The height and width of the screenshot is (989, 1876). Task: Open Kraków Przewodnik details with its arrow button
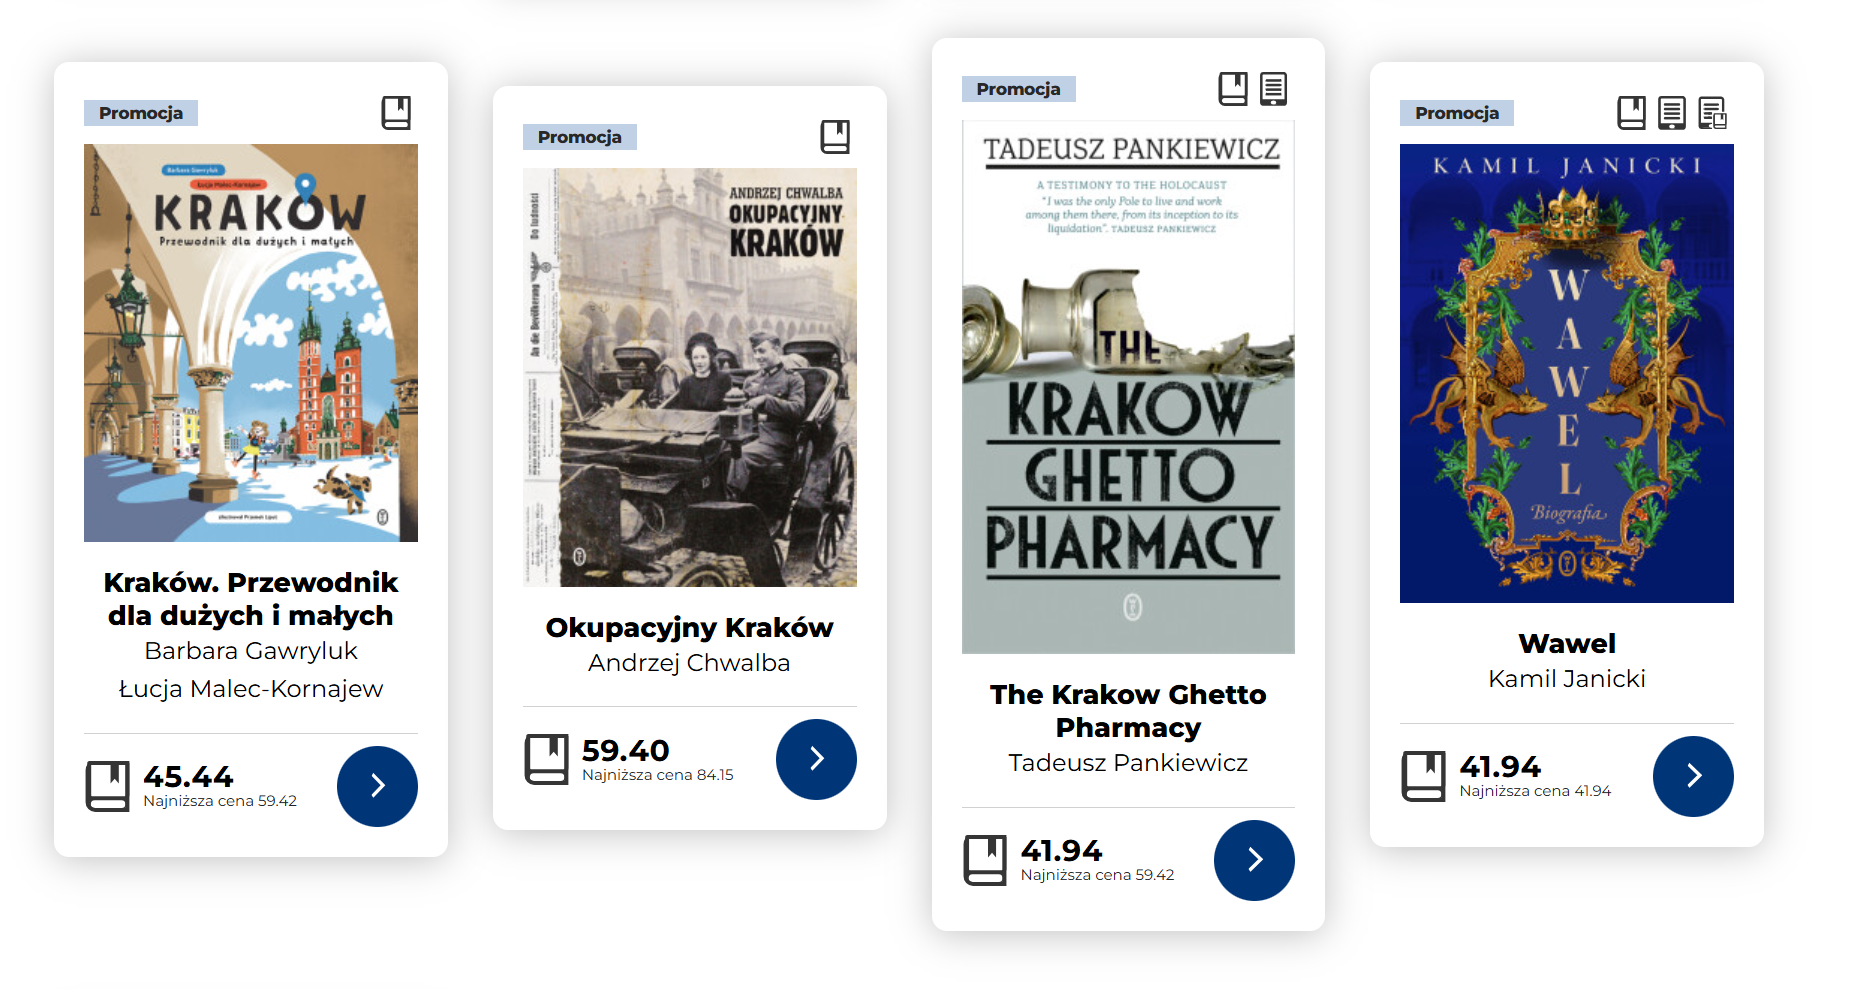[377, 786]
